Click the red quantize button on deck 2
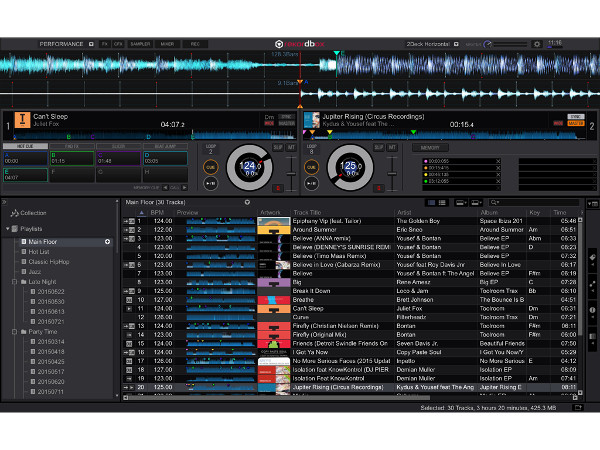Viewport: 600px width, 450px height. point(379,188)
